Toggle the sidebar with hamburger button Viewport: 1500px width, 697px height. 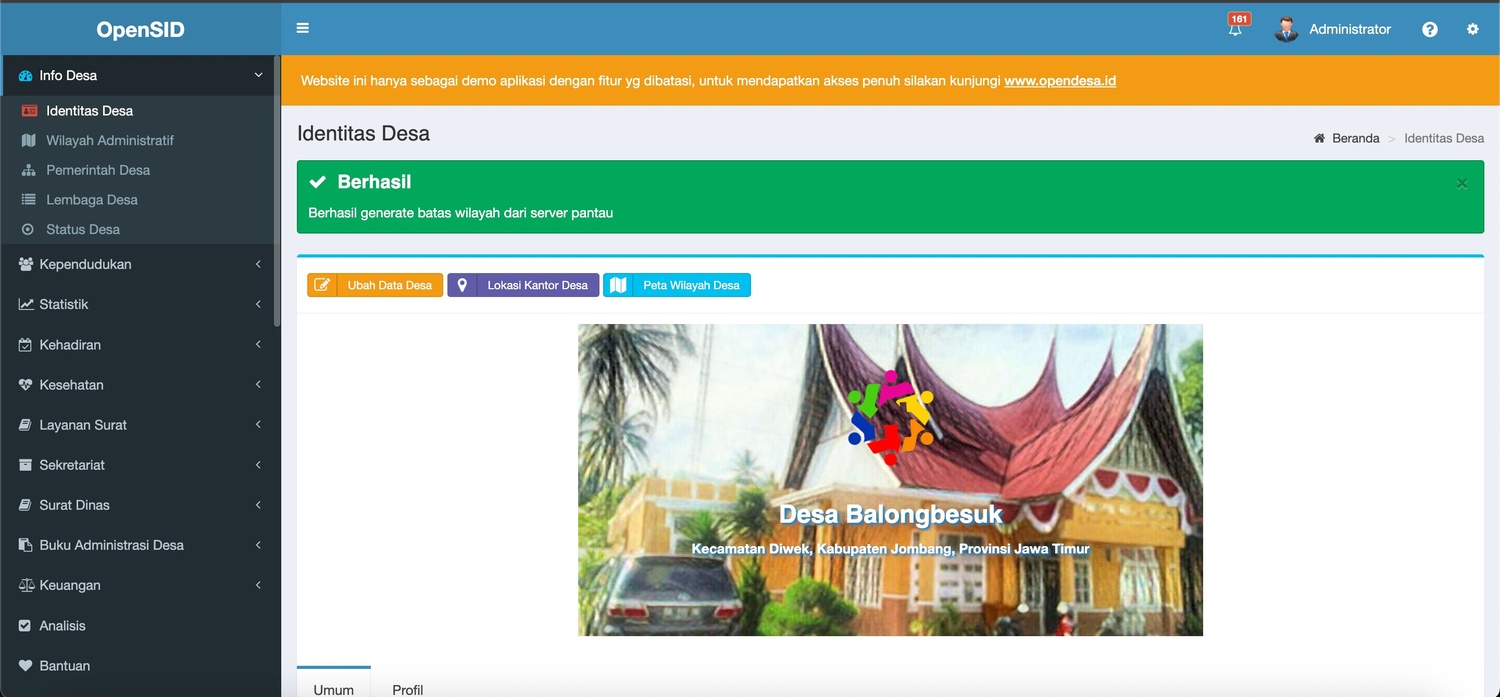(x=303, y=28)
